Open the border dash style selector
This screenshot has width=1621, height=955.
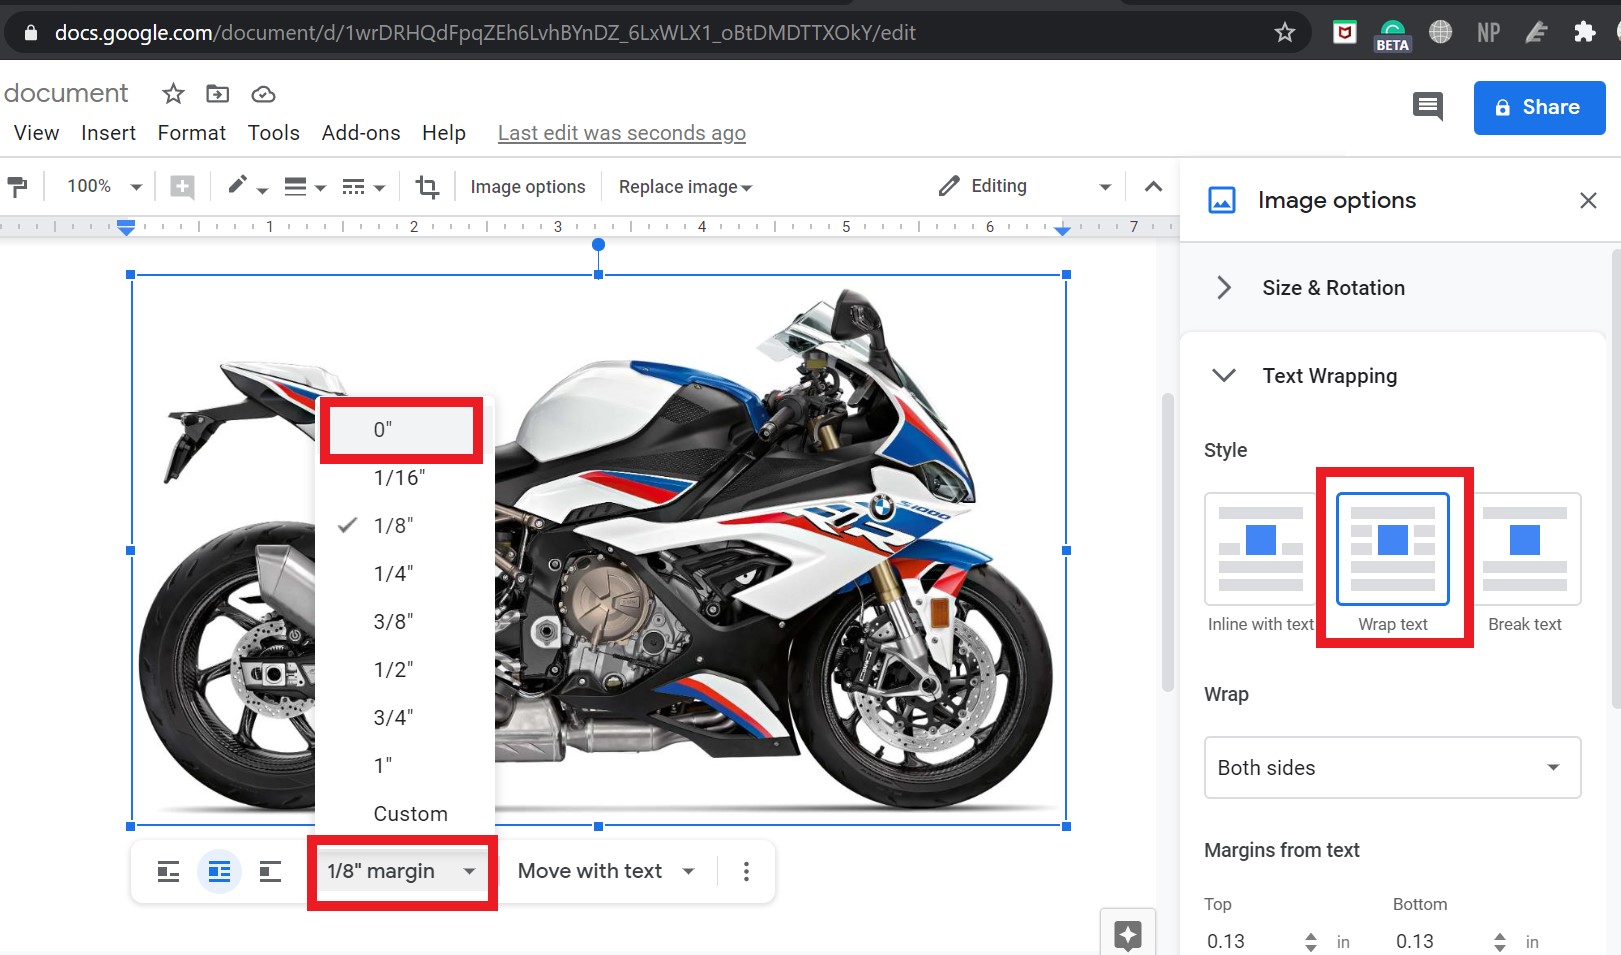click(x=362, y=186)
